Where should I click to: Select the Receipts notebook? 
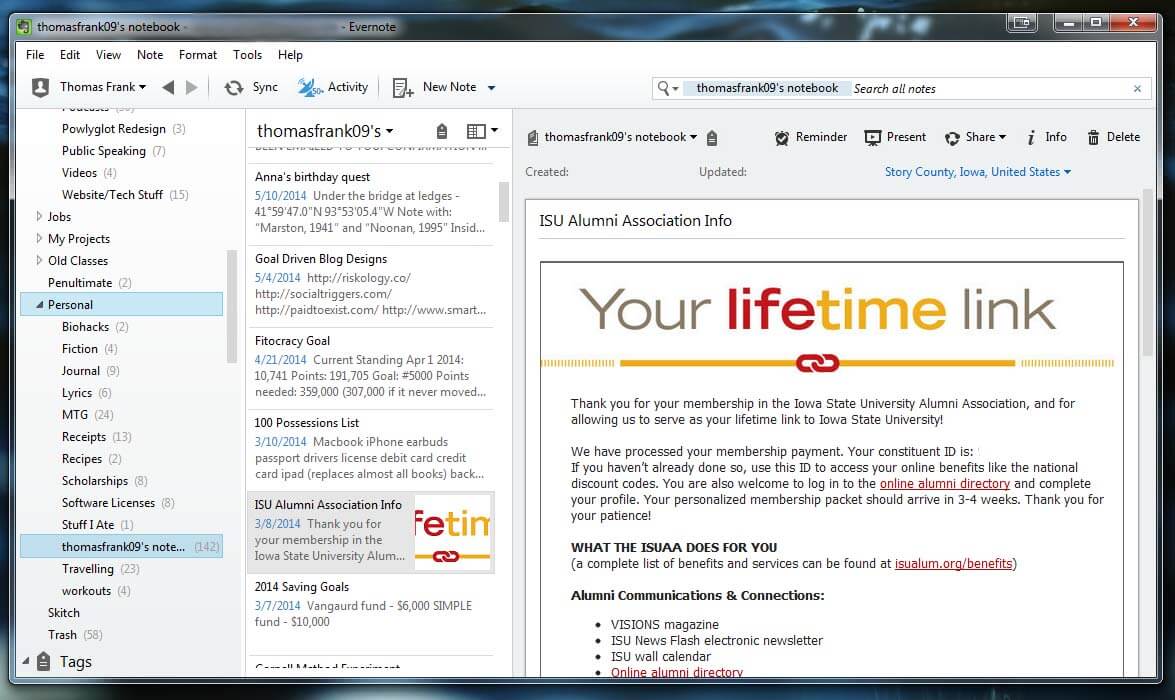[x=83, y=436]
